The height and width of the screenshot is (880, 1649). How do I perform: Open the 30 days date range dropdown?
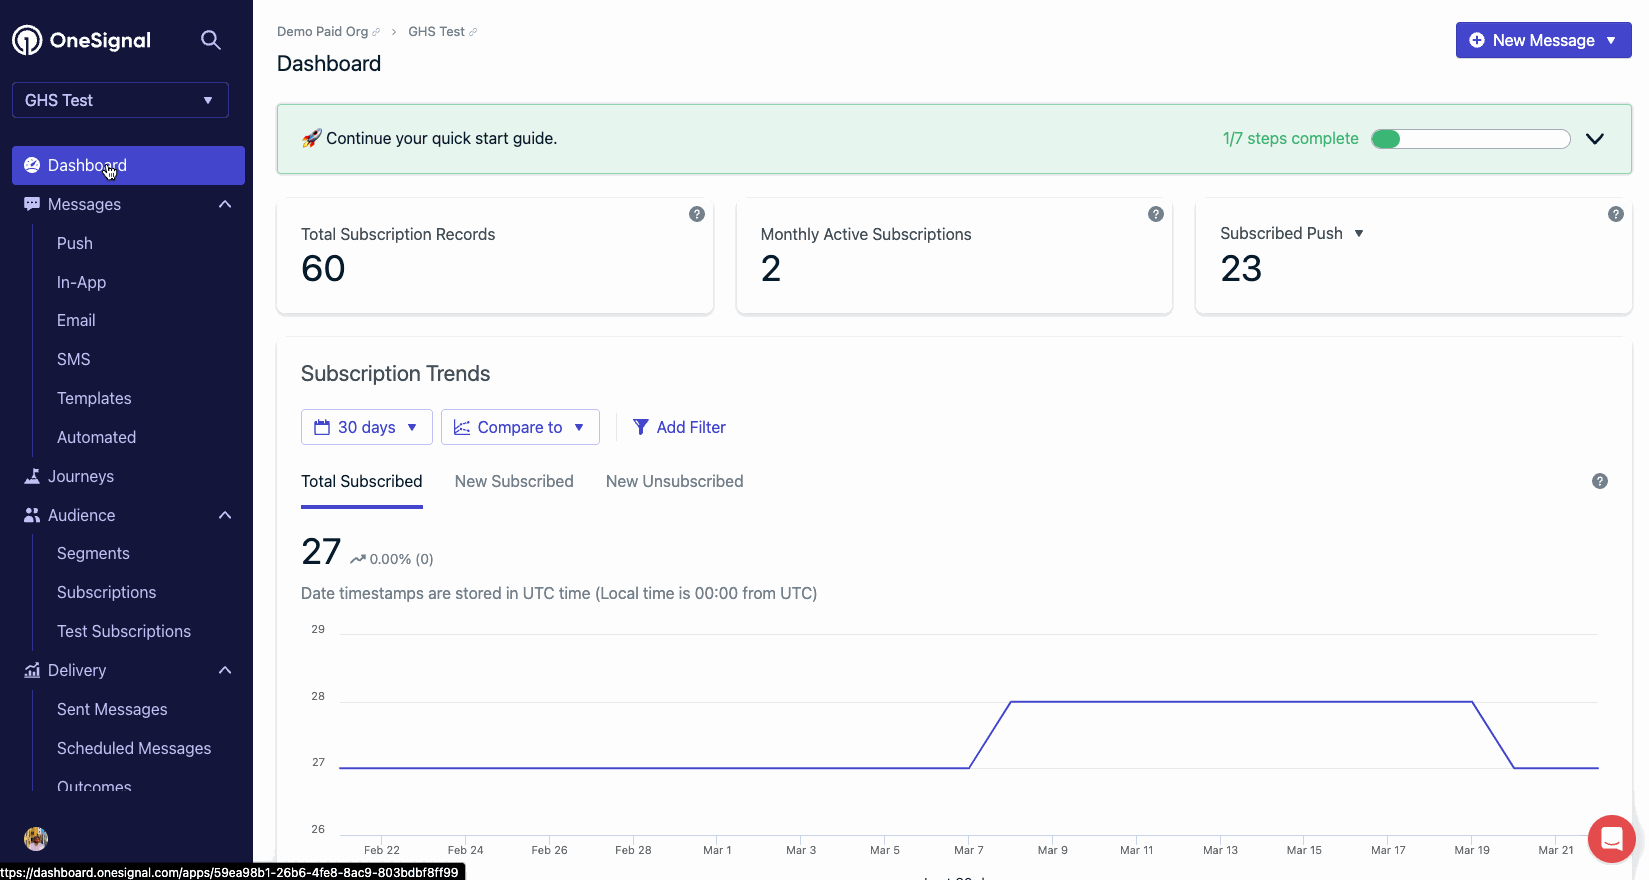click(366, 427)
